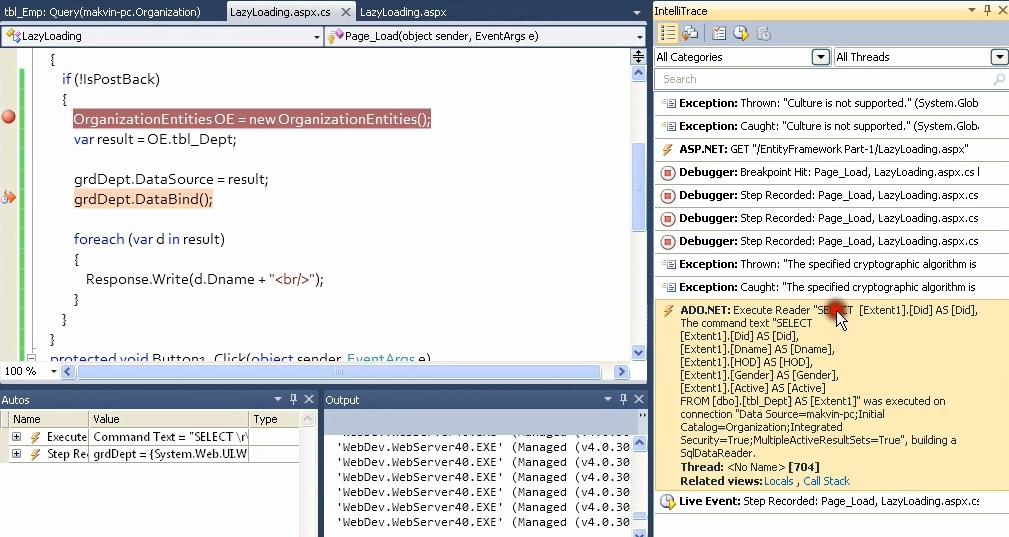Switch to the LazyLoading.aspx tab
This screenshot has height=537, width=1009.
tap(402, 12)
